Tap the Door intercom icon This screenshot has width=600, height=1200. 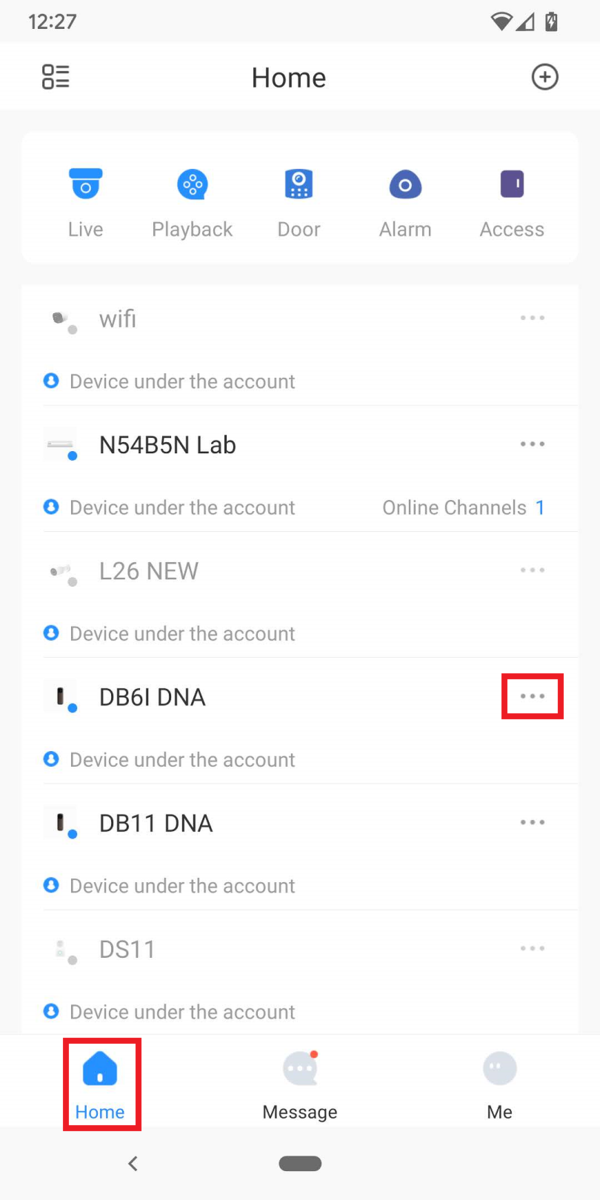click(x=298, y=186)
